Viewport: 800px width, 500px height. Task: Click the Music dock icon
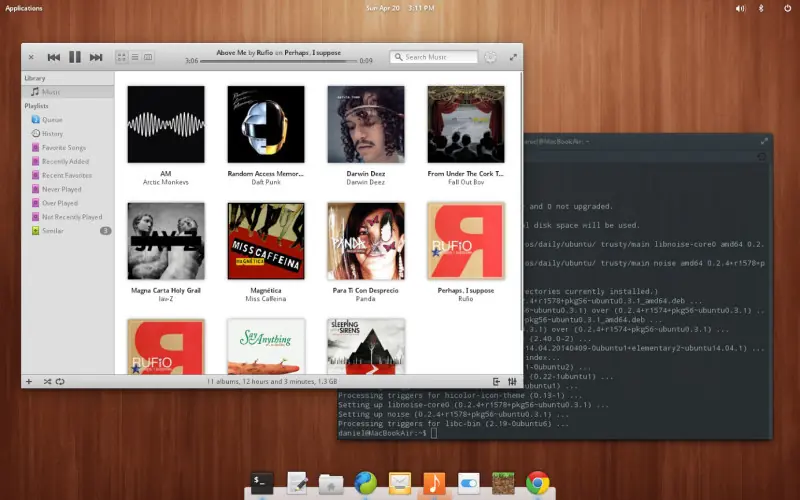pos(434,483)
